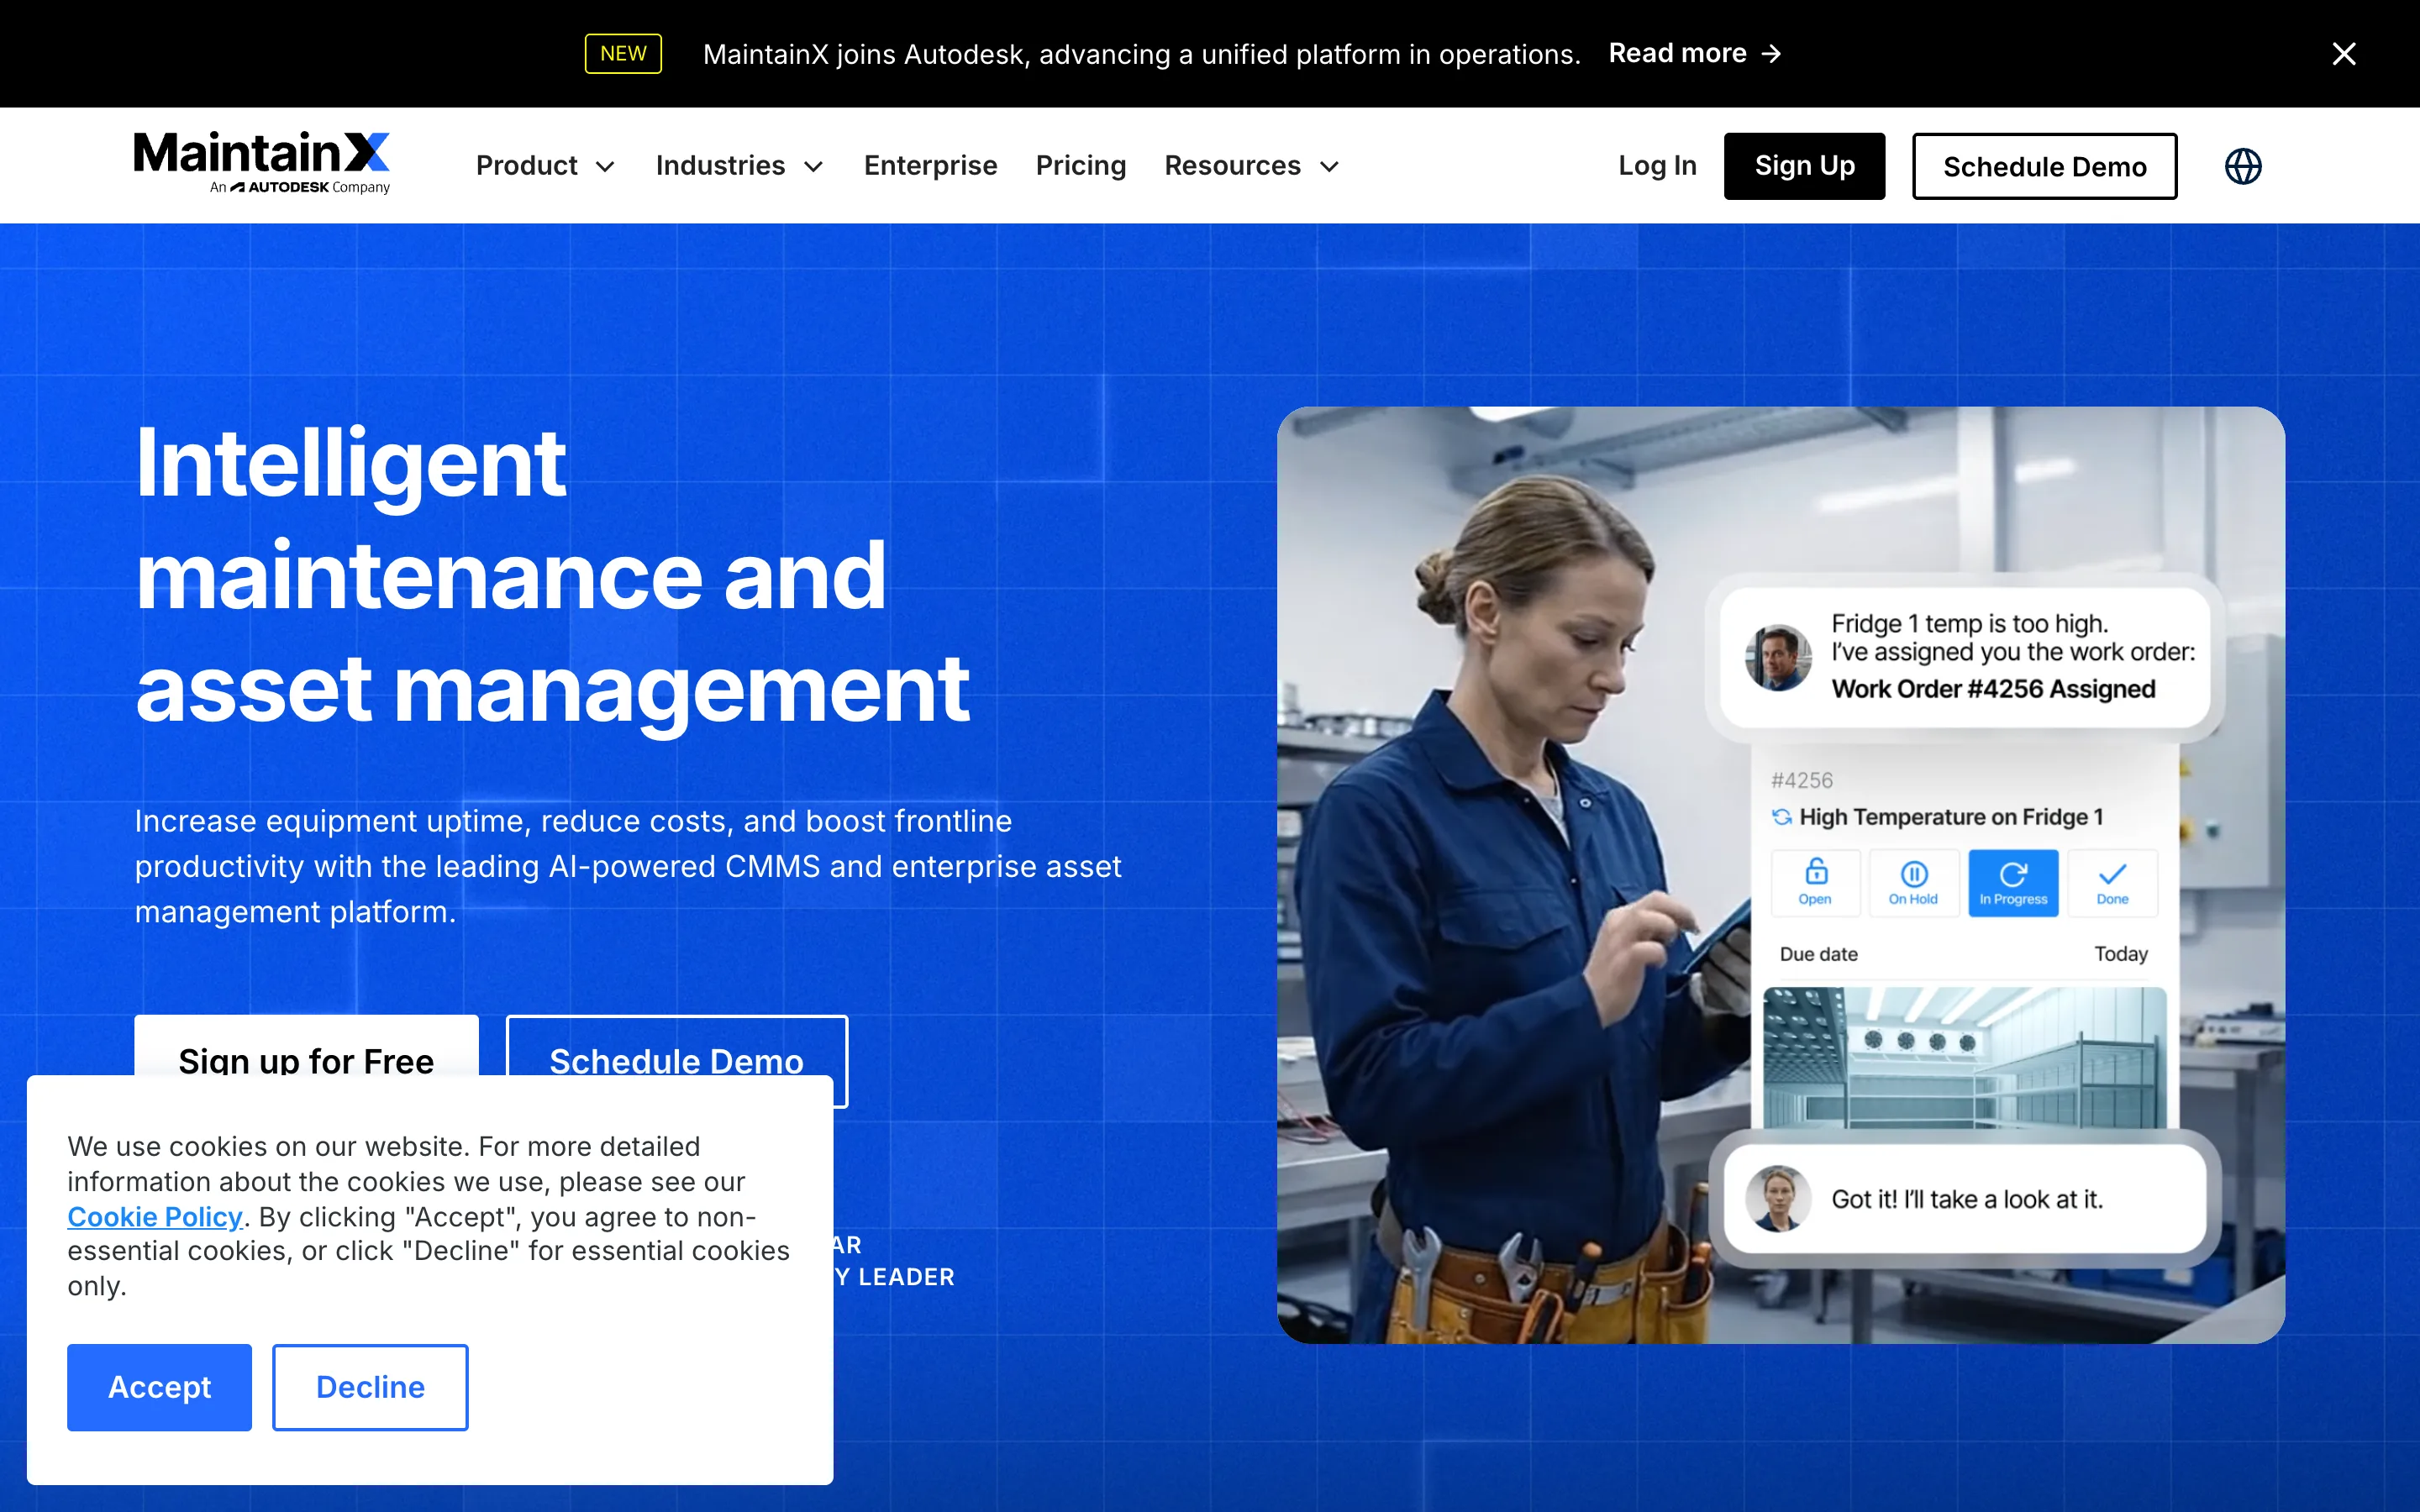Click the cold storage room thumbnail
The image size is (2420, 1512).
[x=1965, y=1058]
